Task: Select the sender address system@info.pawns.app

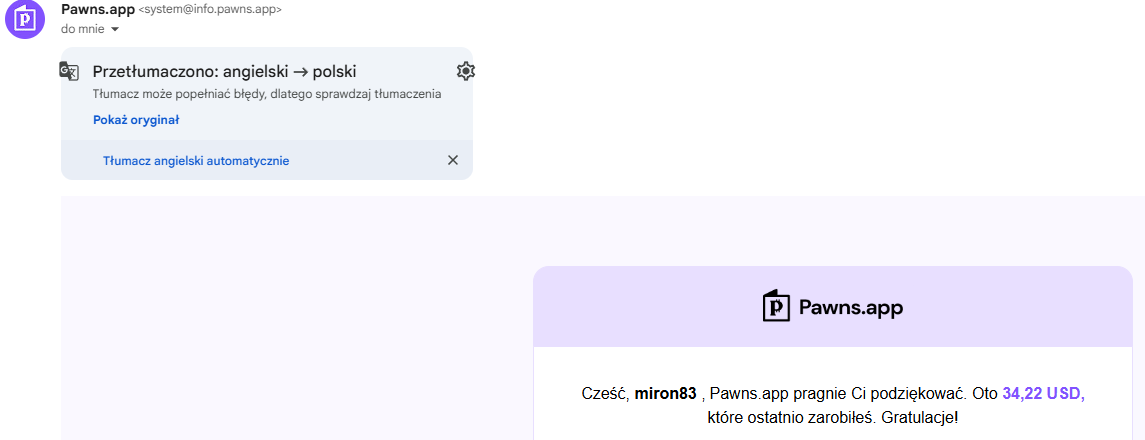Action: tap(210, 10)
